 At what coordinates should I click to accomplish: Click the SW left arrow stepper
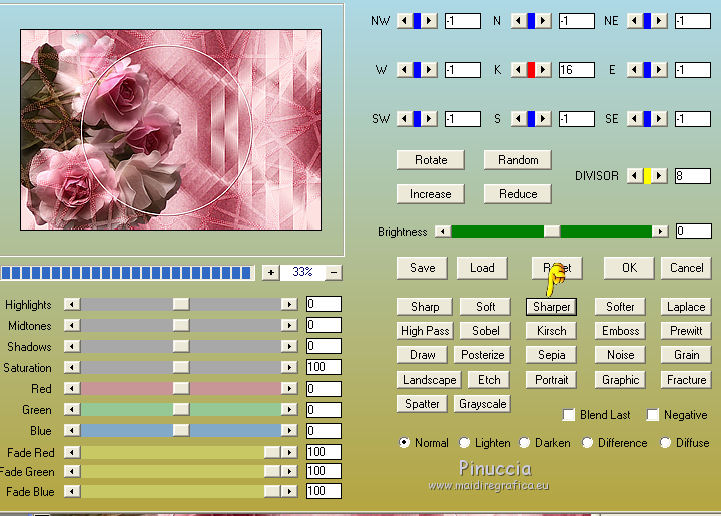(405, 119)
